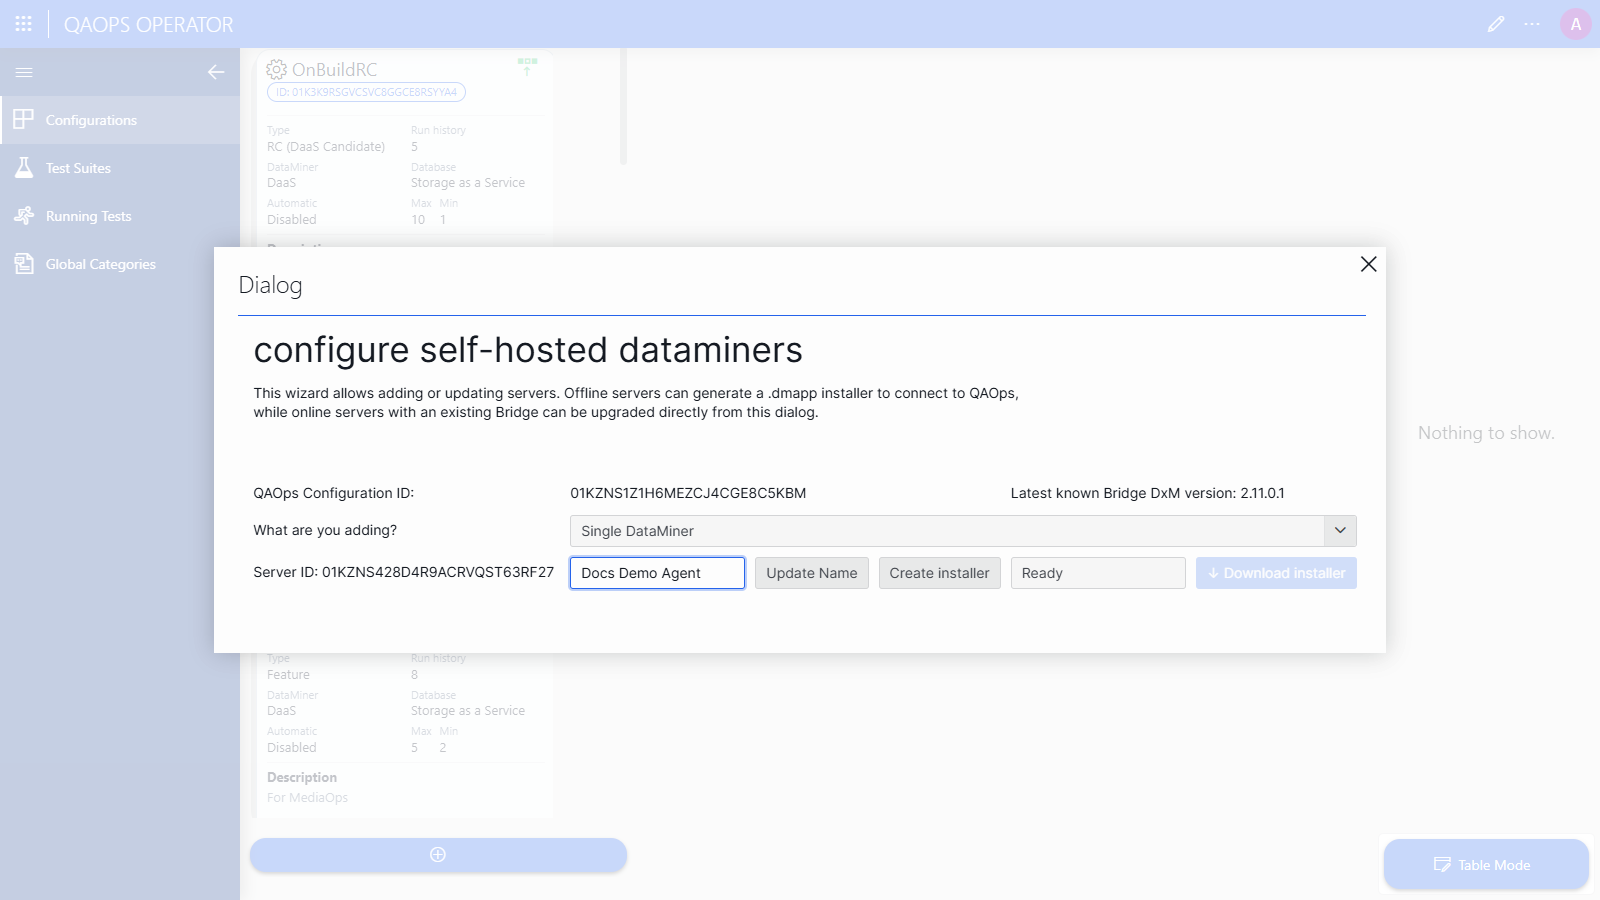Collapse the sidebar with the back arrow
Viewport: 1600px width, 900px height.
click(216, 72)
